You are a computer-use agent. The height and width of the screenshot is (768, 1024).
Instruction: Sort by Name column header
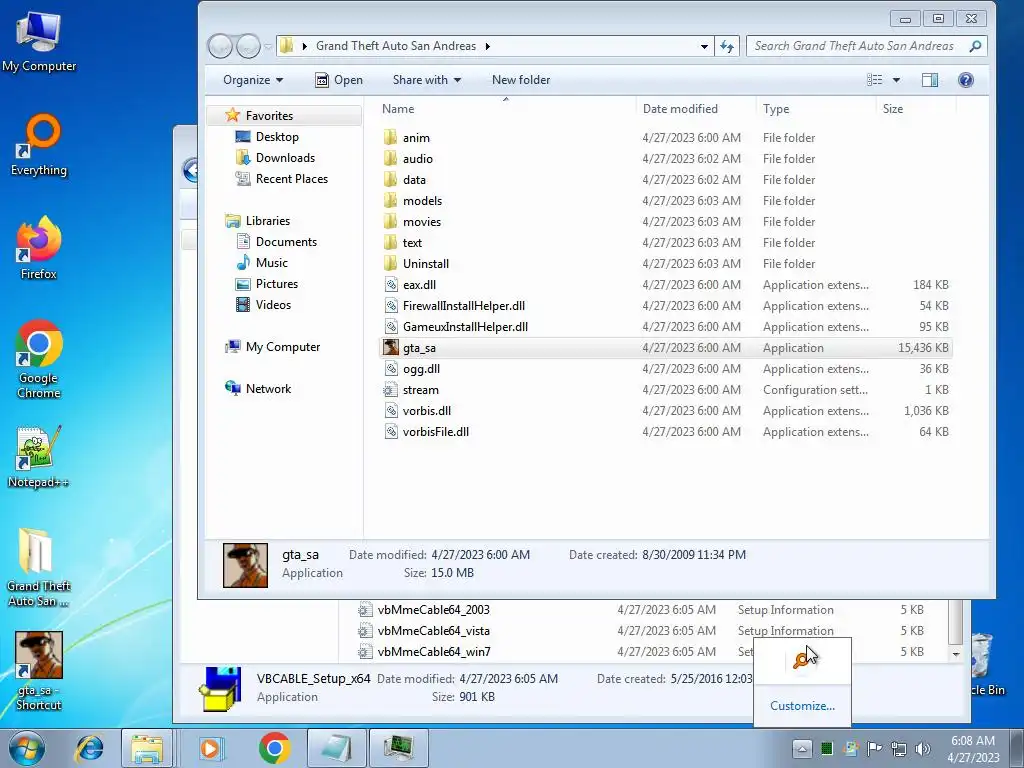pyautogui.click(x=505, y=109)
